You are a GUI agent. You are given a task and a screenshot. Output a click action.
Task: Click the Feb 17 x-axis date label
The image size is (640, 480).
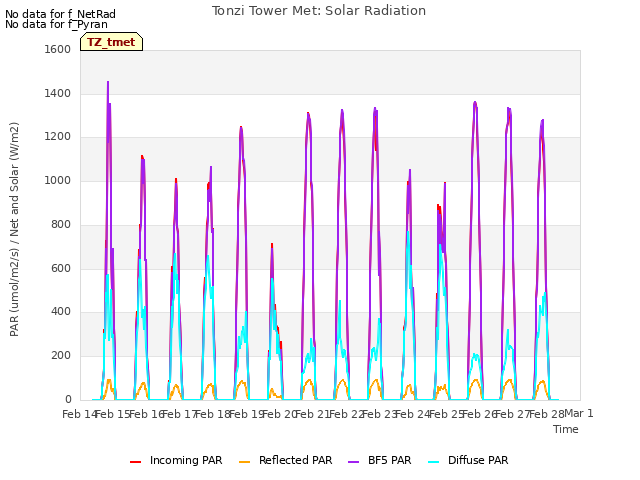(x=180, y=414)
